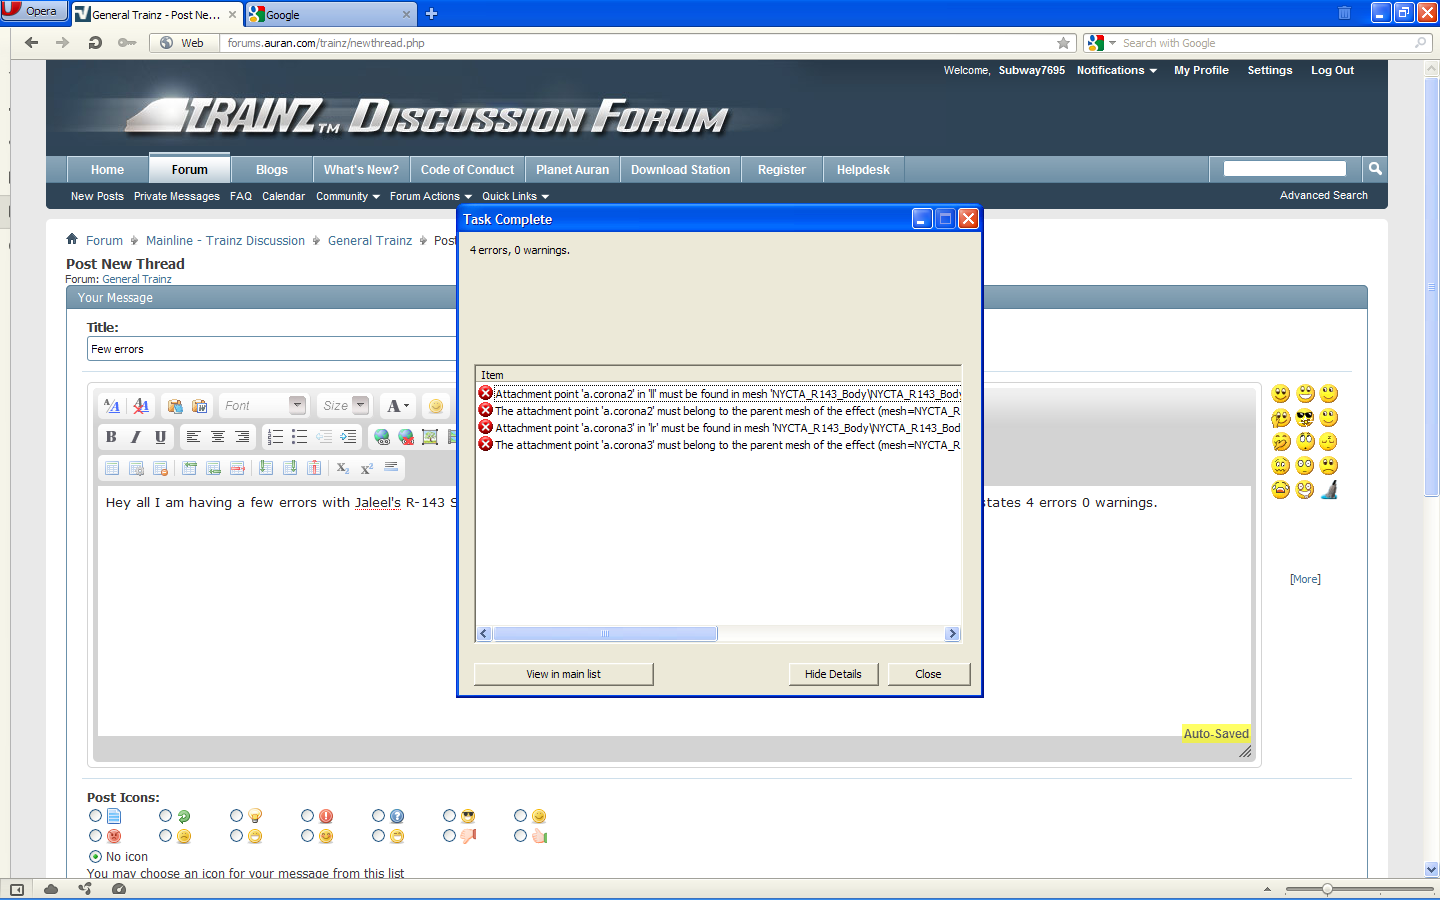Image resolution: width=1440 pixels, height=900 pixels.
Task: Click the horizontal scrollbar in error list
Action: pos(605,634)
